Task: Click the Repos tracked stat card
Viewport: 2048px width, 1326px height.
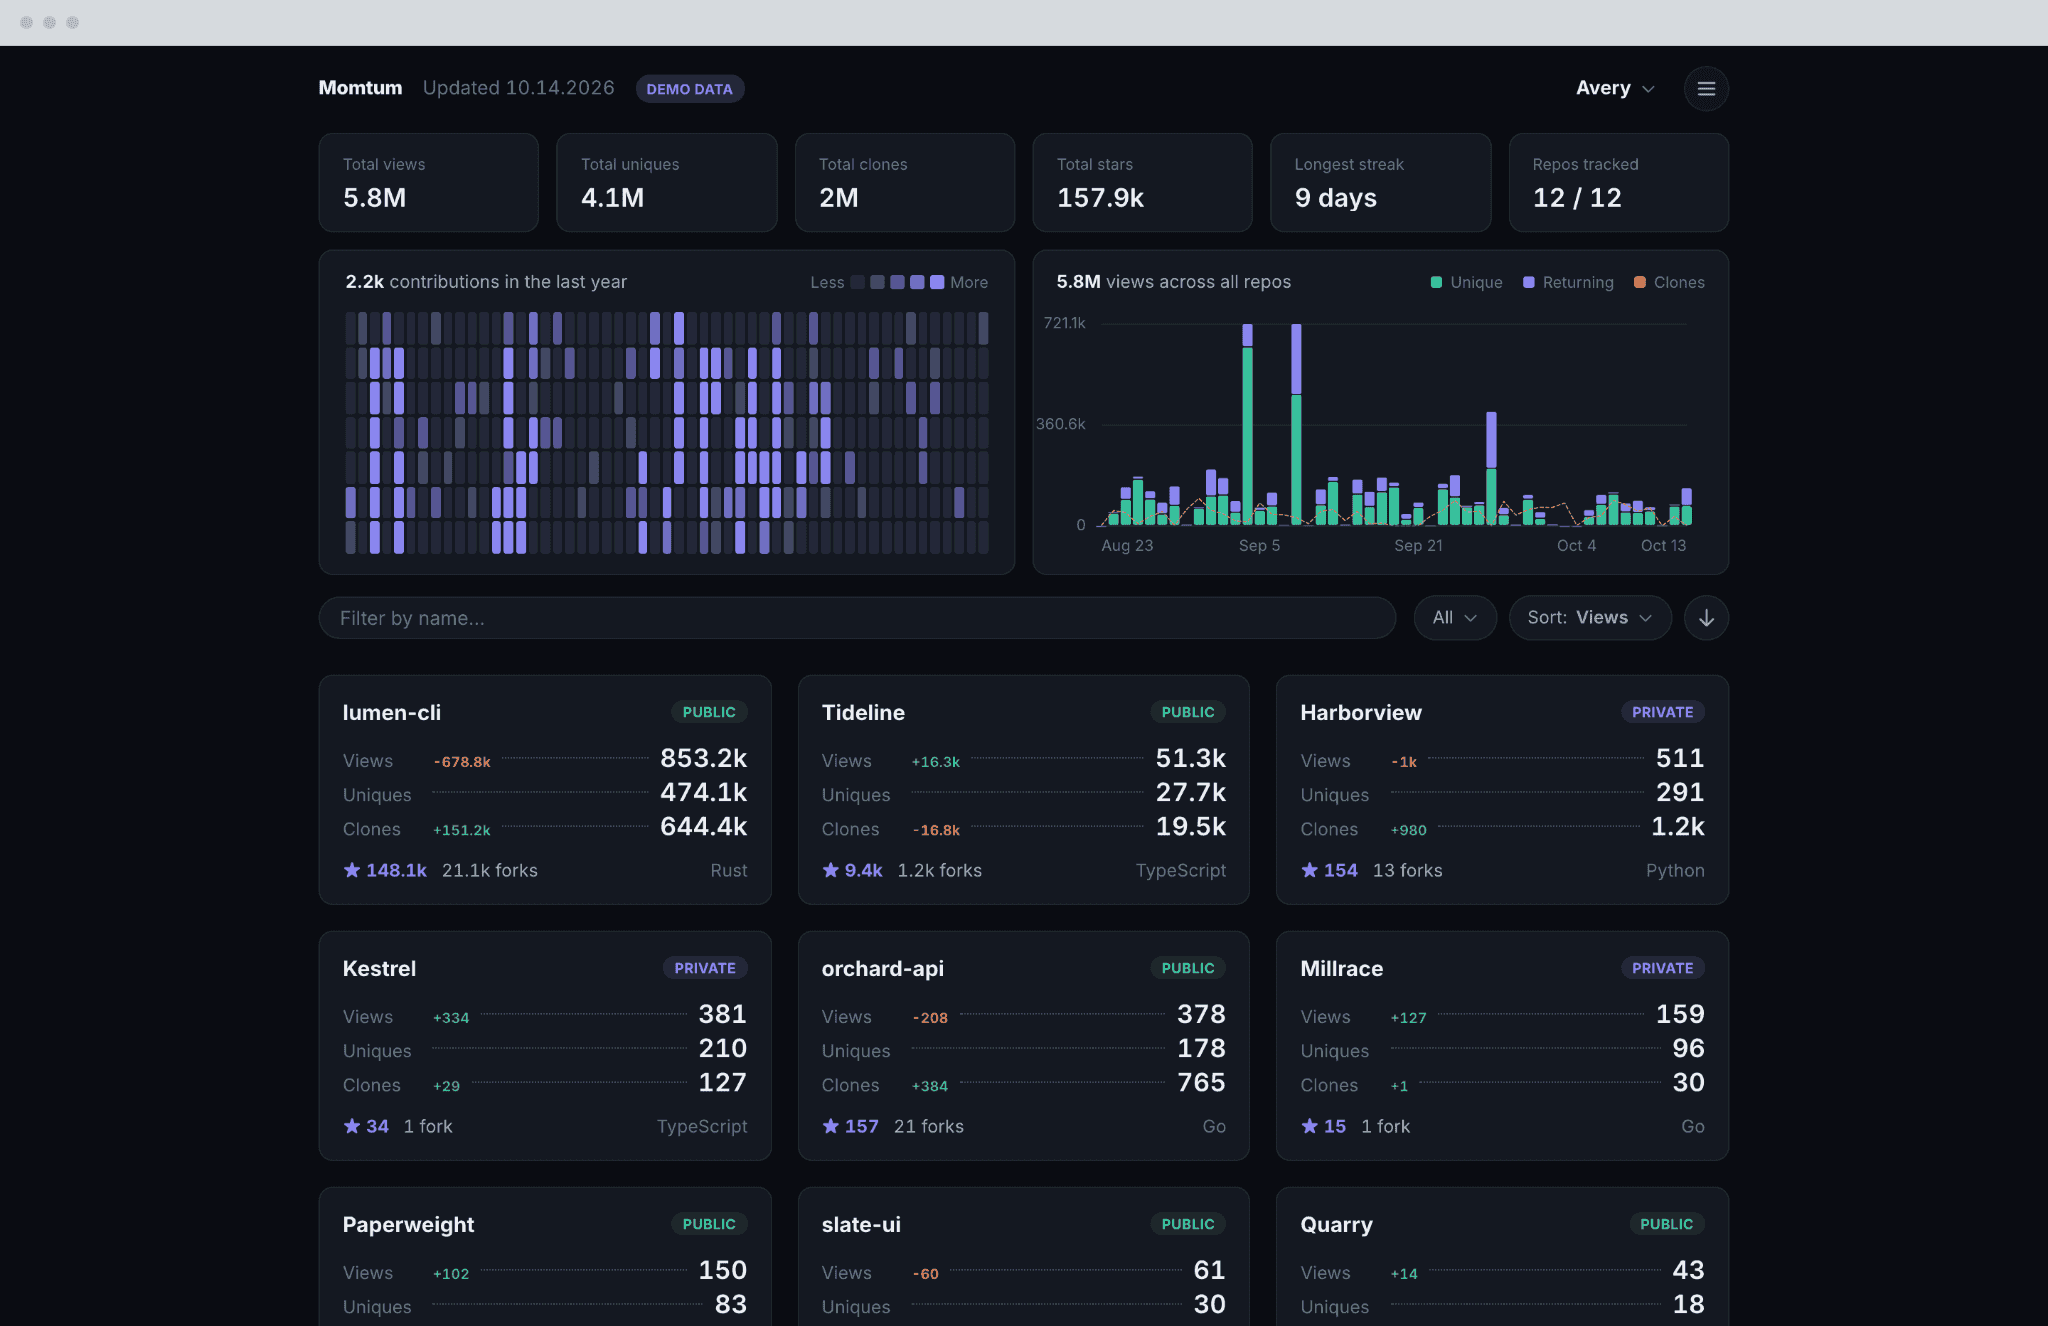Action: pyautogui.click(x=1619, y=183)
